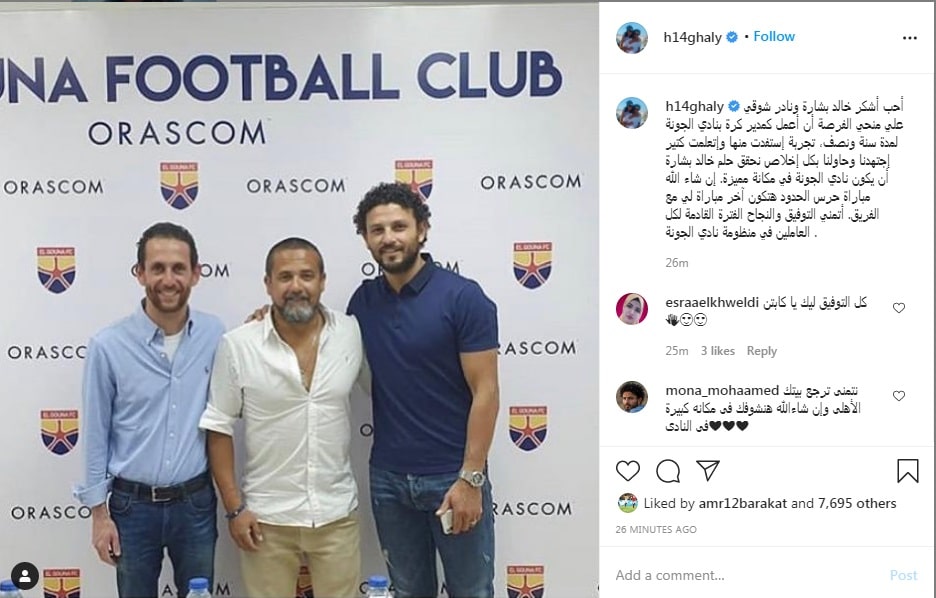This screenshot has height=598, width=936.
Task: Share the post using the paper plane icon
Action: [x=708, y=470]
